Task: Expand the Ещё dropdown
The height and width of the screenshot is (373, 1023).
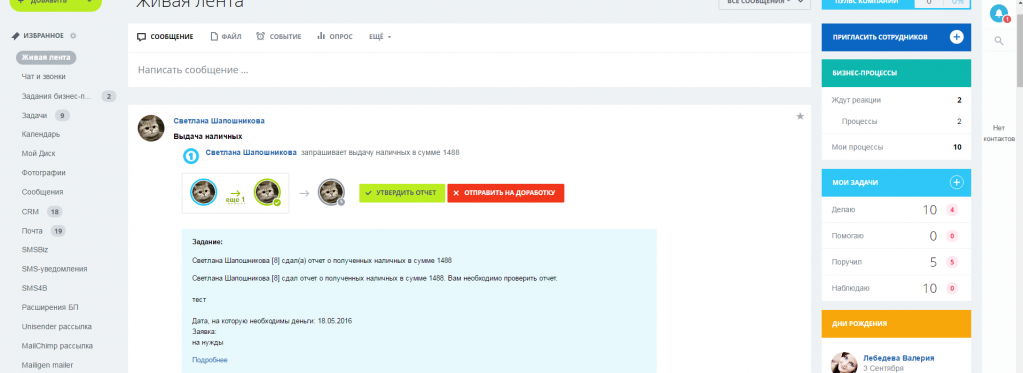Action: coord(380,37)
